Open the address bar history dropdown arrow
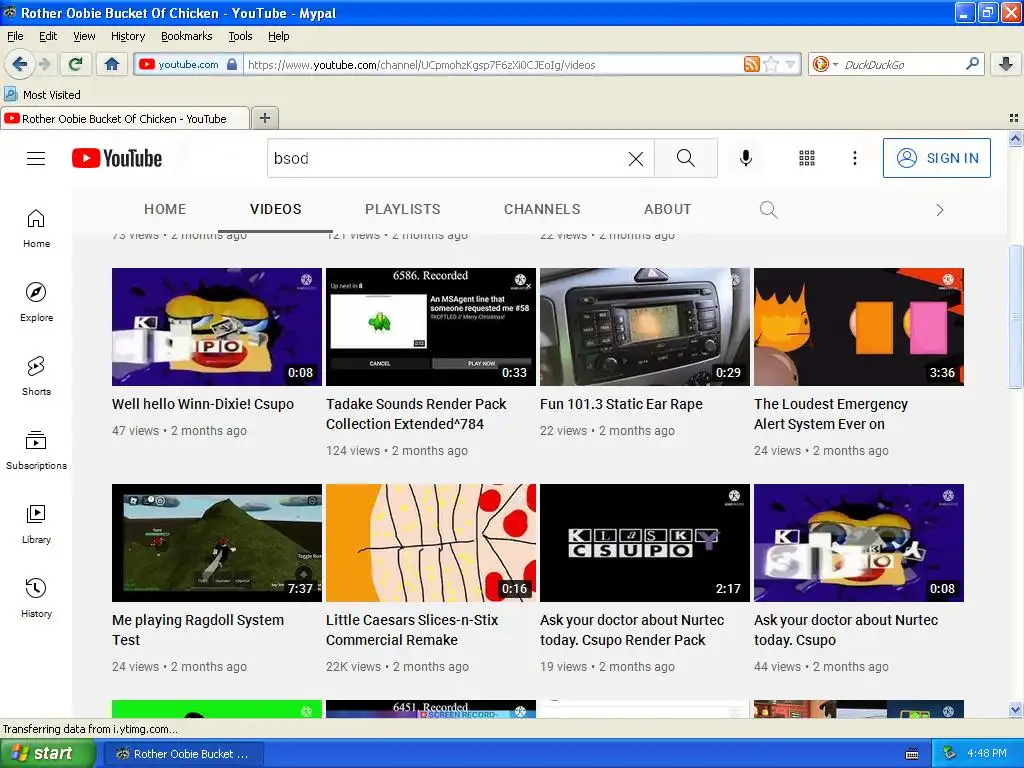Viewport: 1024px width, 768px height. pos(790,64)
